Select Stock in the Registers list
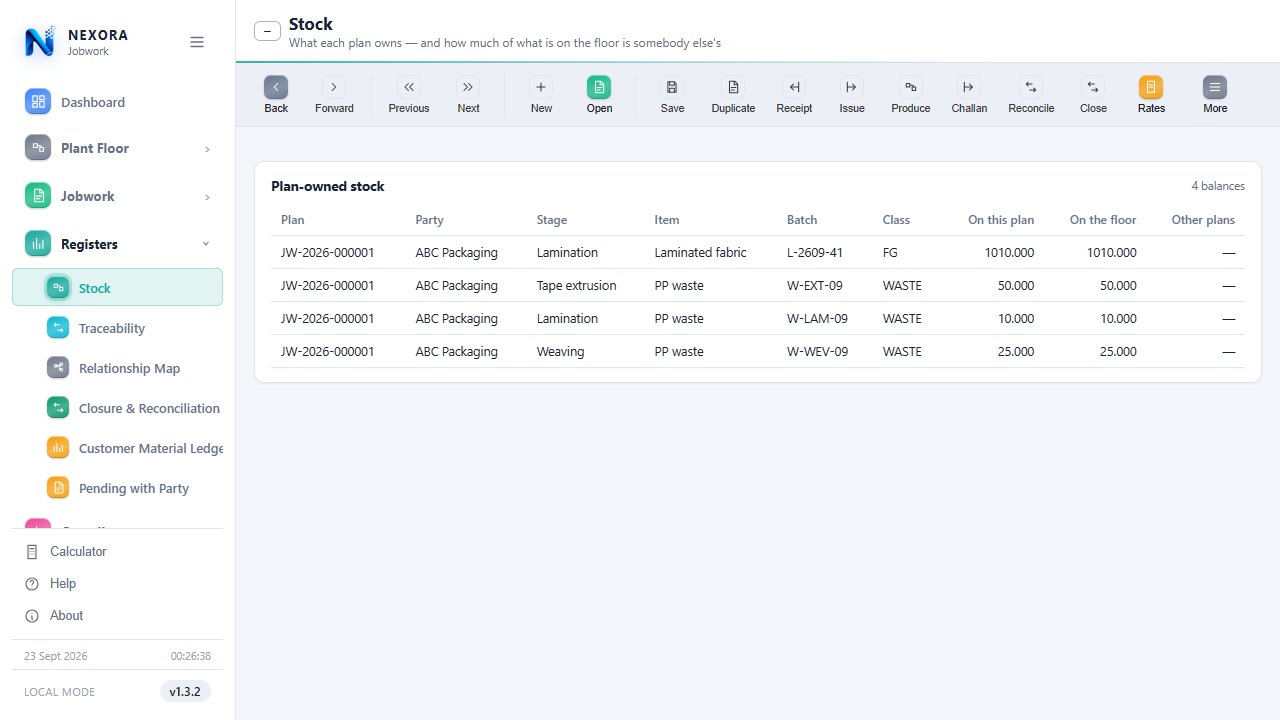This screenshot has width=1280, height=720. (x=118, y=288)
